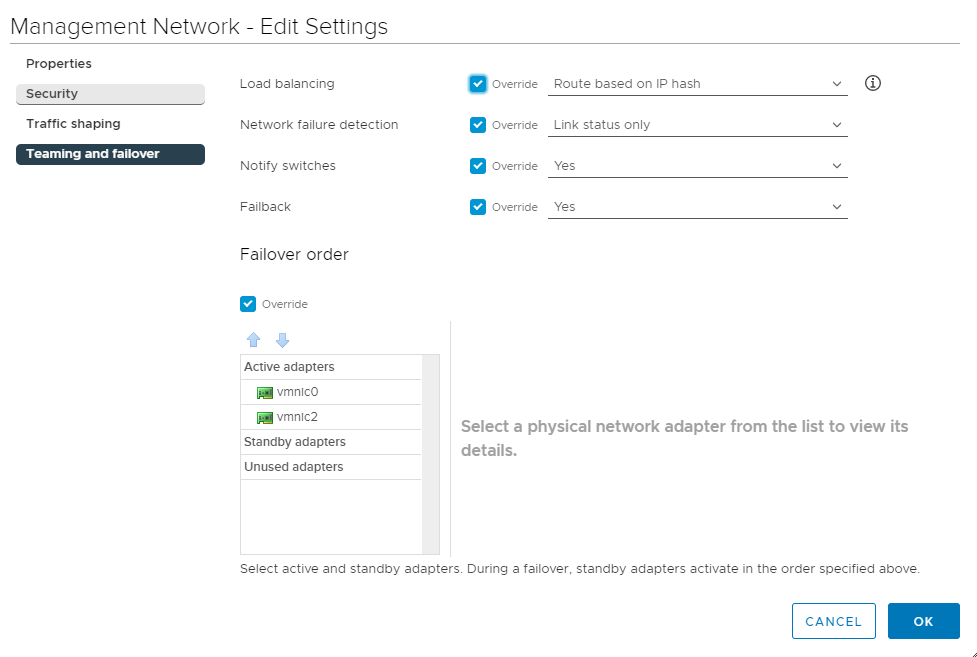Image resolution: width=977 pixels, height=657 pixels.
Task: Uncheck the Failover order Override checkbox
Action: [248, 304]
